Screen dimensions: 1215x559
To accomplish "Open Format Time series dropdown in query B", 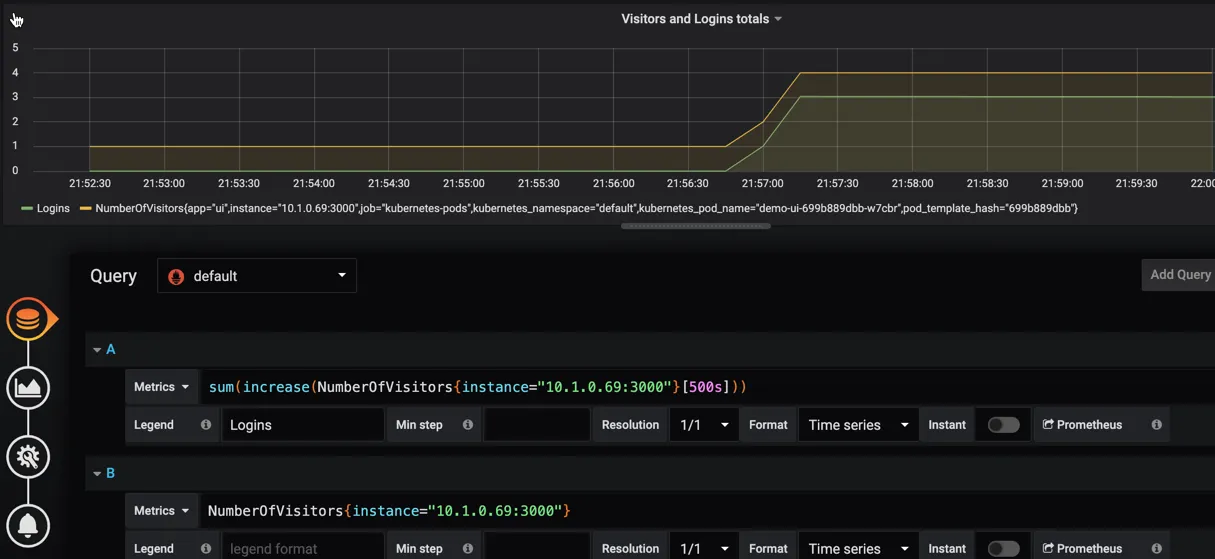I will coord(858,548).
